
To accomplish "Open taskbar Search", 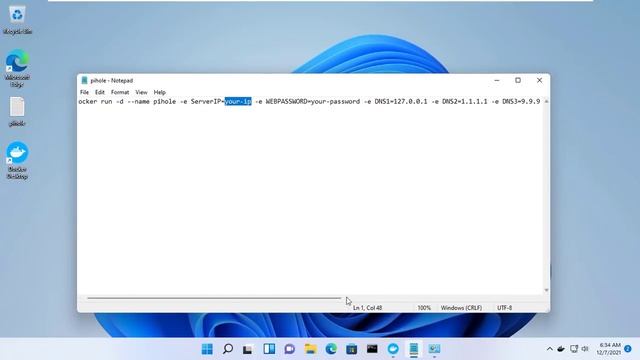I will [x=228, y=349].
